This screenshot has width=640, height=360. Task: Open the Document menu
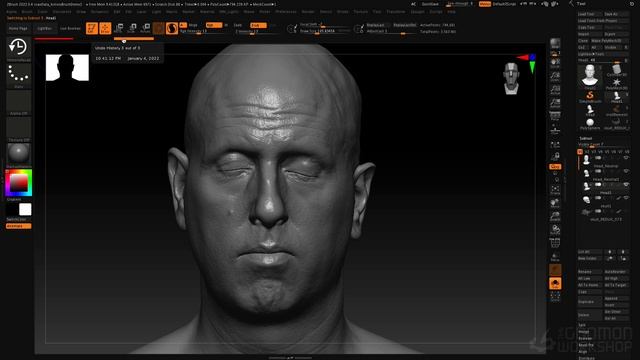click(x=62, y=12)
